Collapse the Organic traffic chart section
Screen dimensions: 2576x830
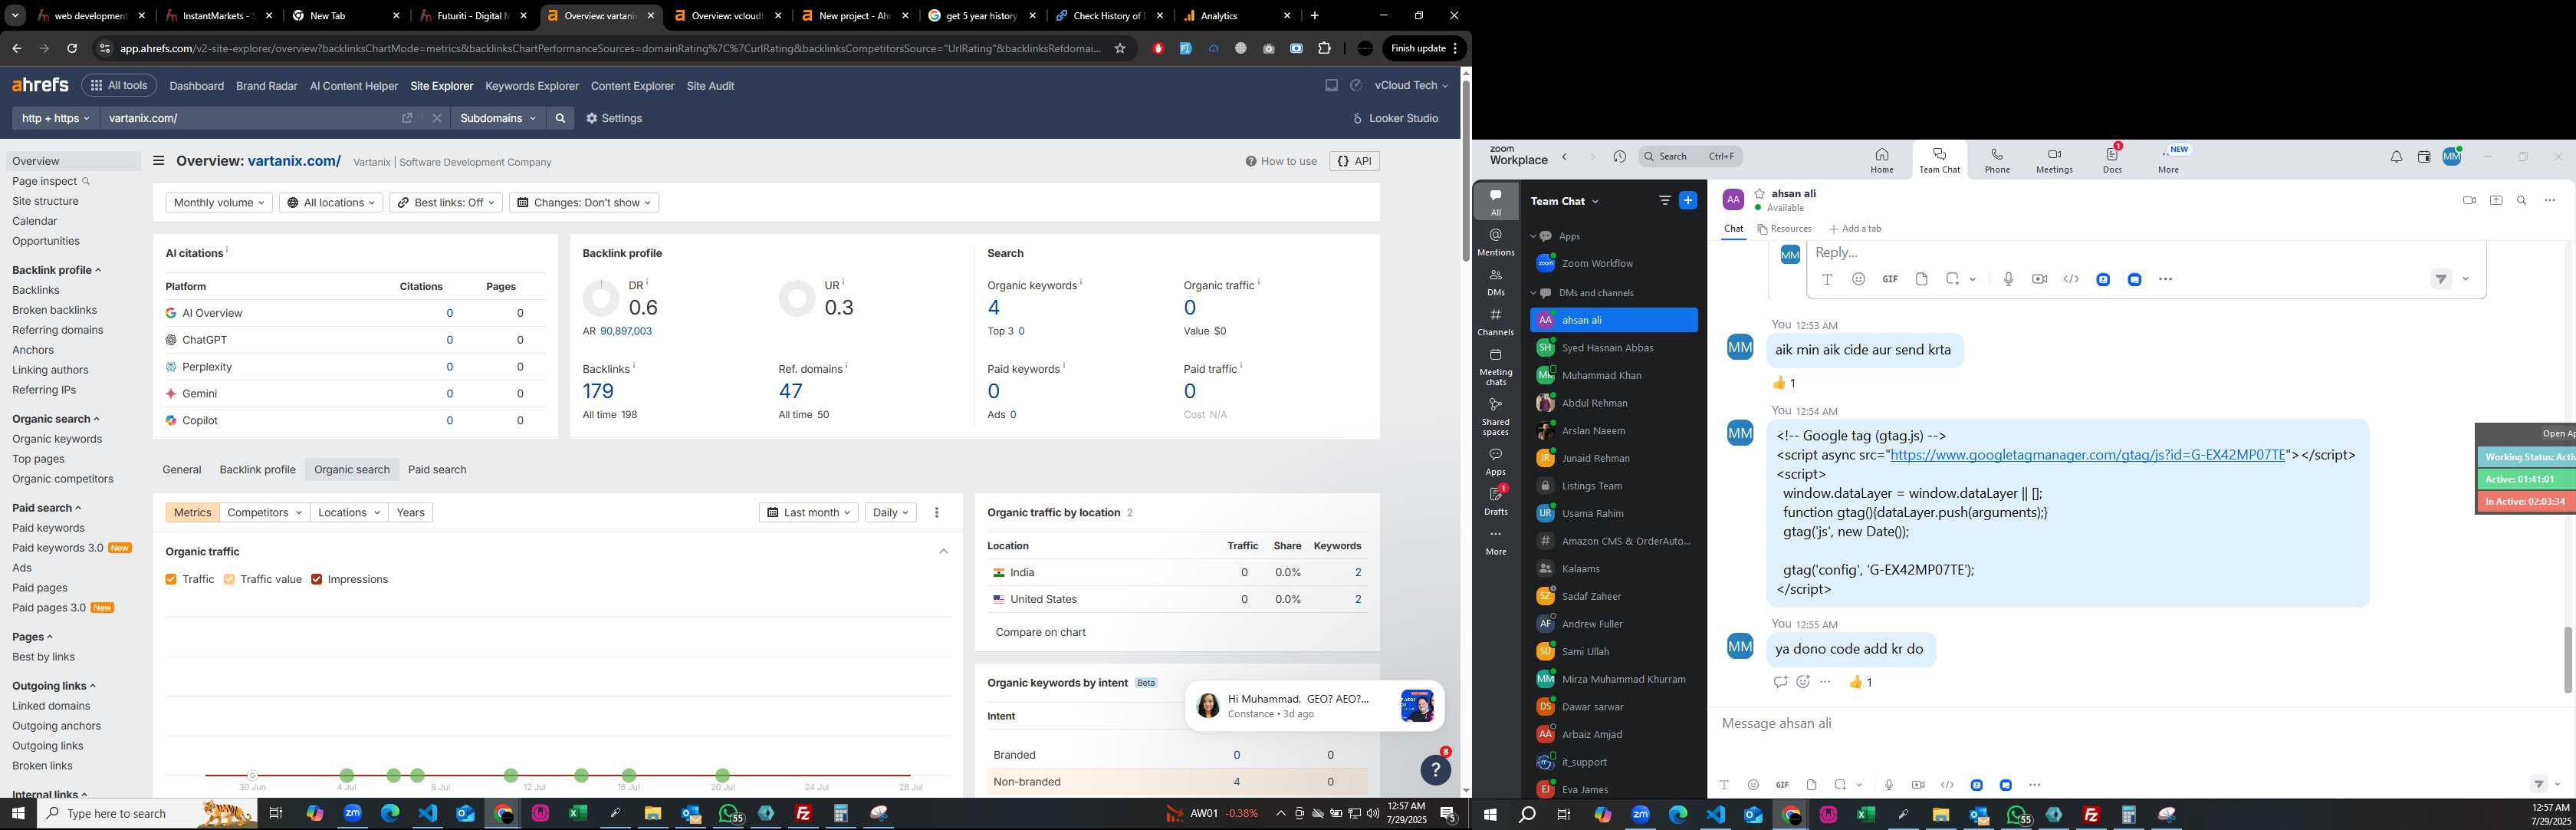[943, 551]
